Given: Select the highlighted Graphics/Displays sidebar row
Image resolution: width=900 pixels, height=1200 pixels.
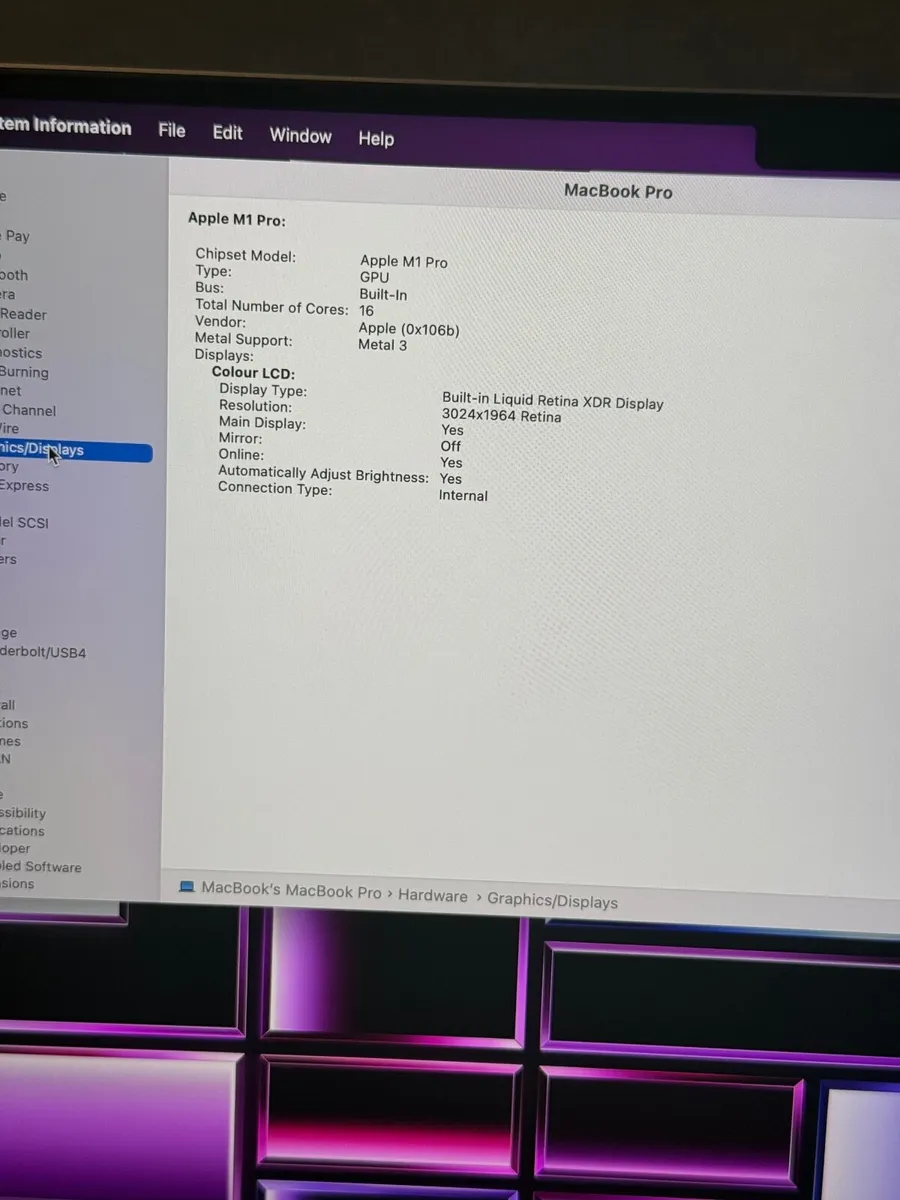Looking at the screenshot, I should 75,451.
